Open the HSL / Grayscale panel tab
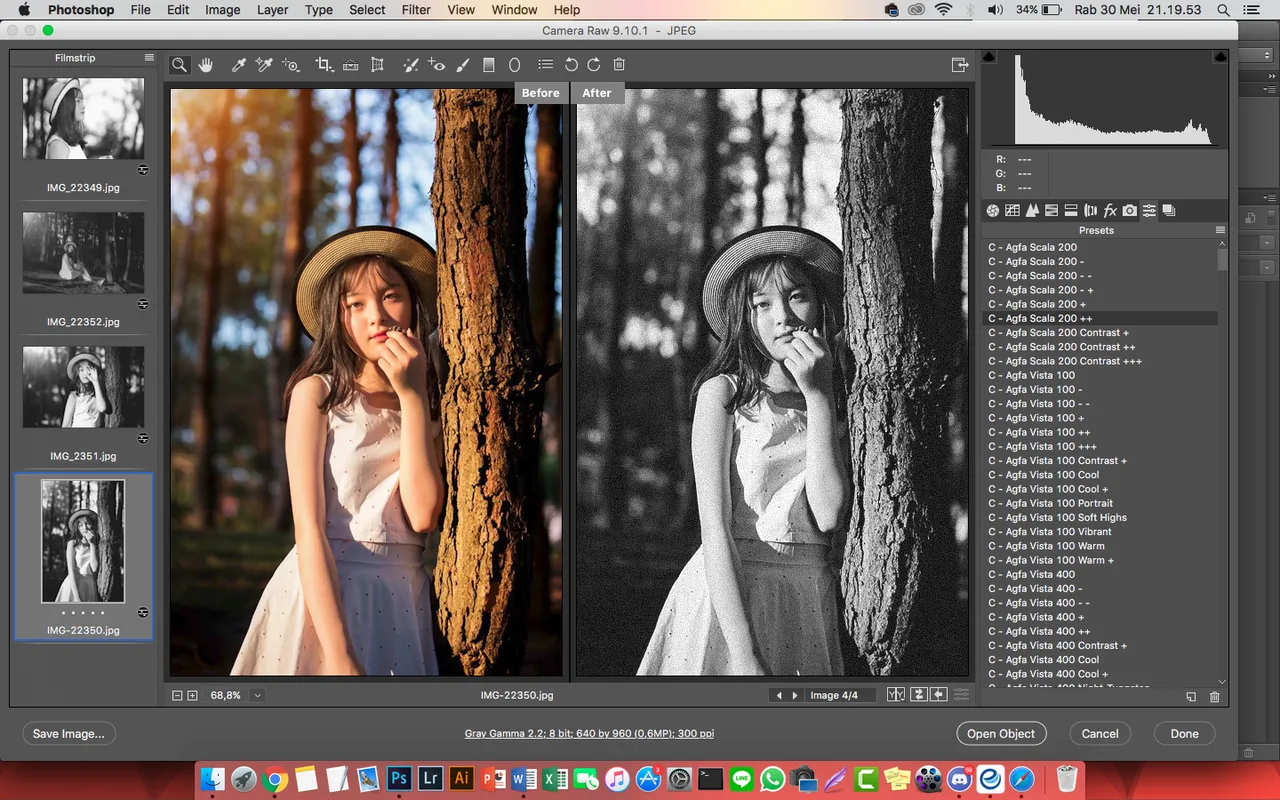The image size is (1280, 800). click(1051, 211)
